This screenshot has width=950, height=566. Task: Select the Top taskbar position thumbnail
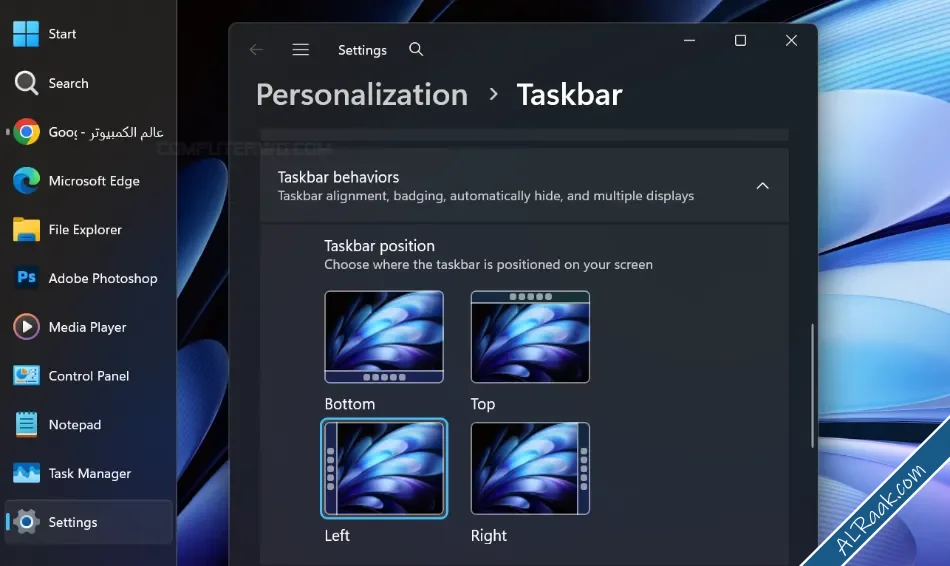[x=530, y=337]
